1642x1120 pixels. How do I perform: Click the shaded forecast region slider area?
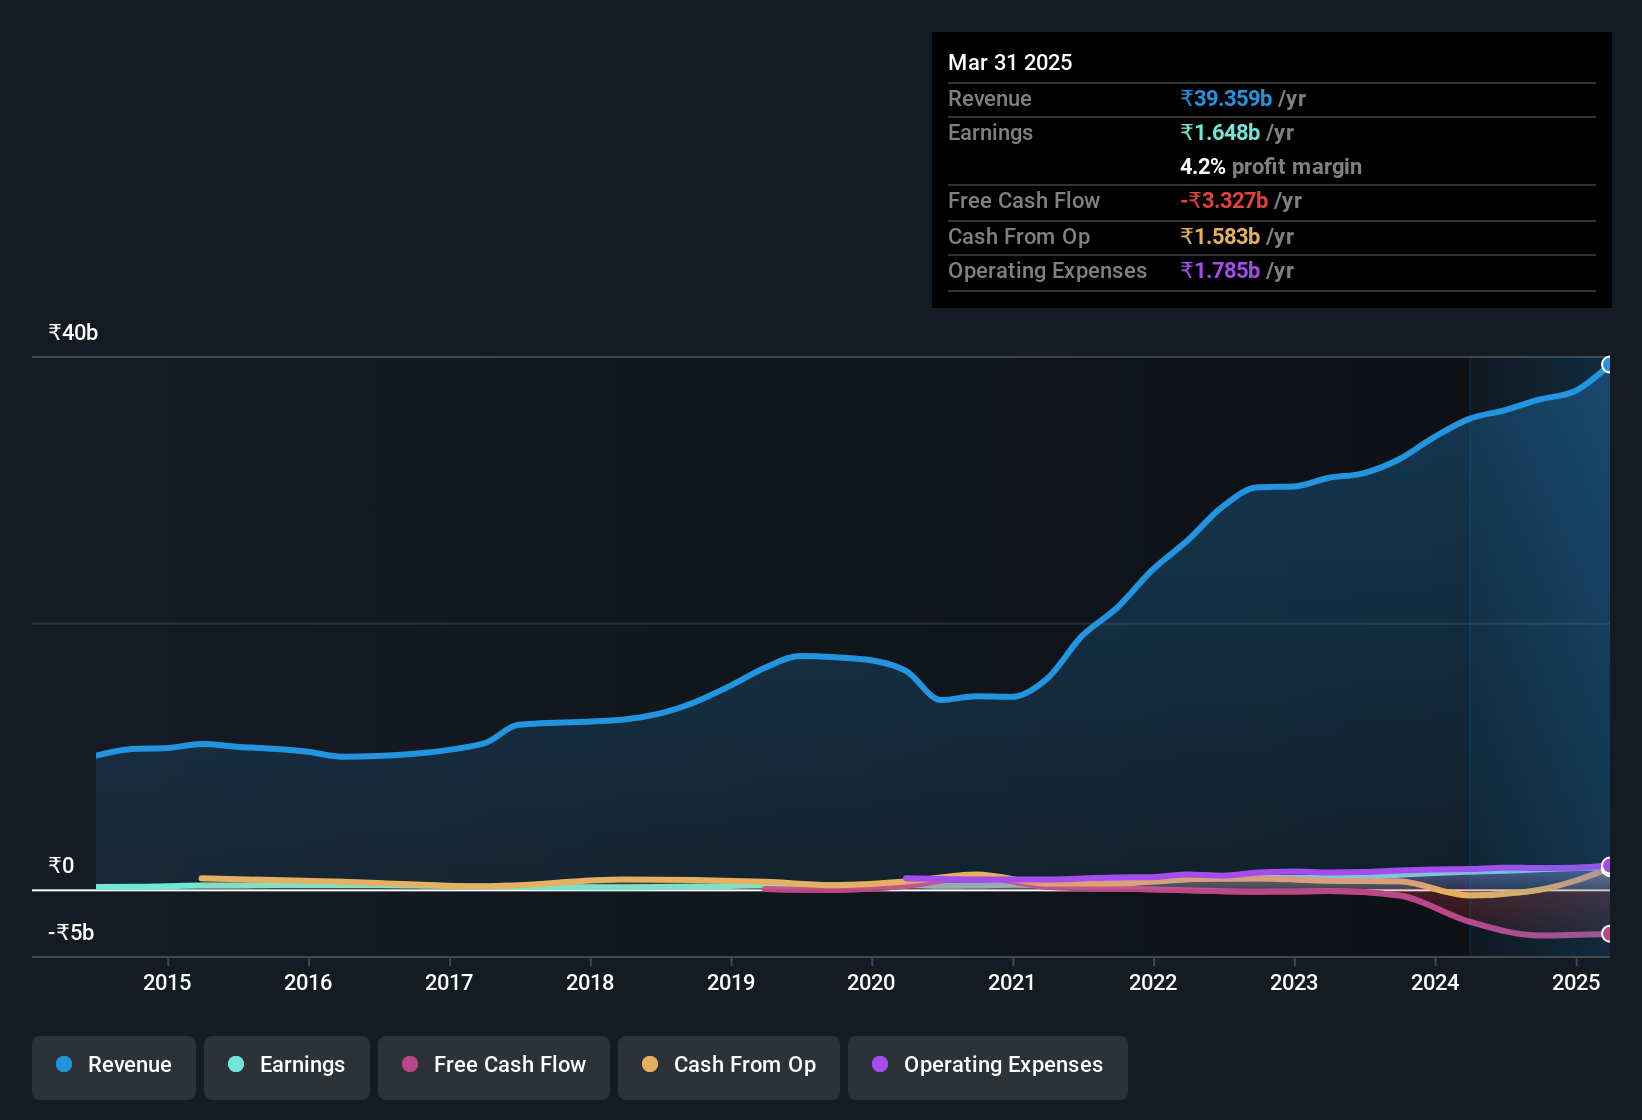click(x=1540, y=650)
